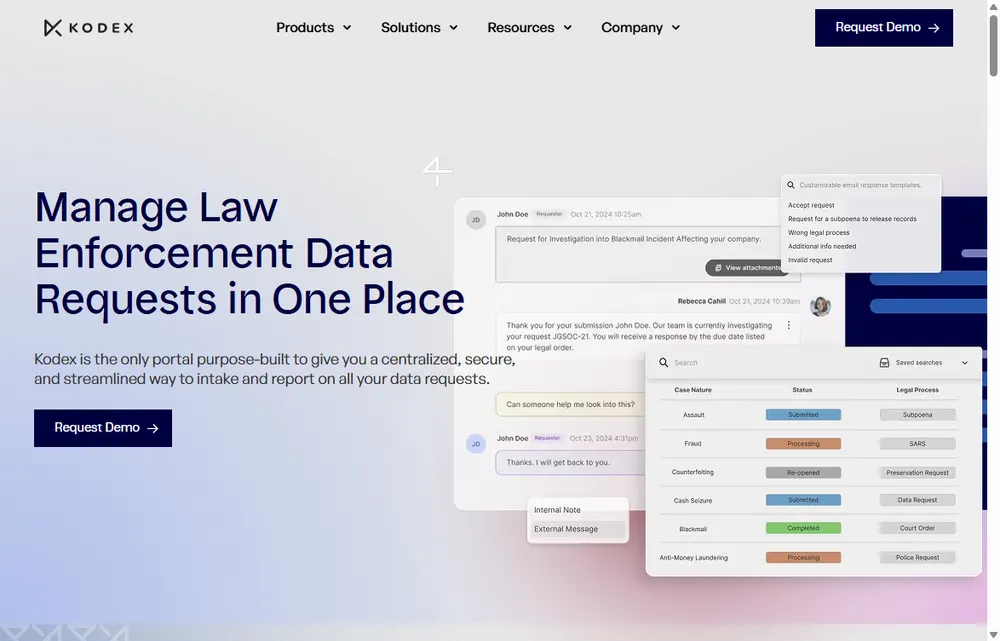Click Anti-Money Laundering case nature cell
Viewport: 1000px width, 641px height.
pos(693,558)
